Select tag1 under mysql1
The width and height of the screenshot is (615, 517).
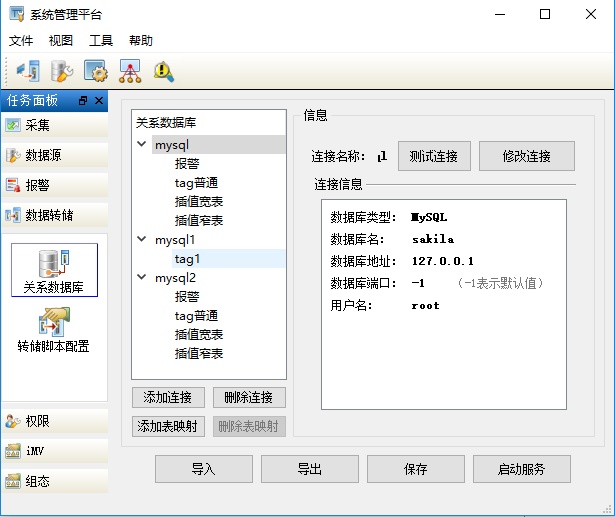click(x=189, y=259)
